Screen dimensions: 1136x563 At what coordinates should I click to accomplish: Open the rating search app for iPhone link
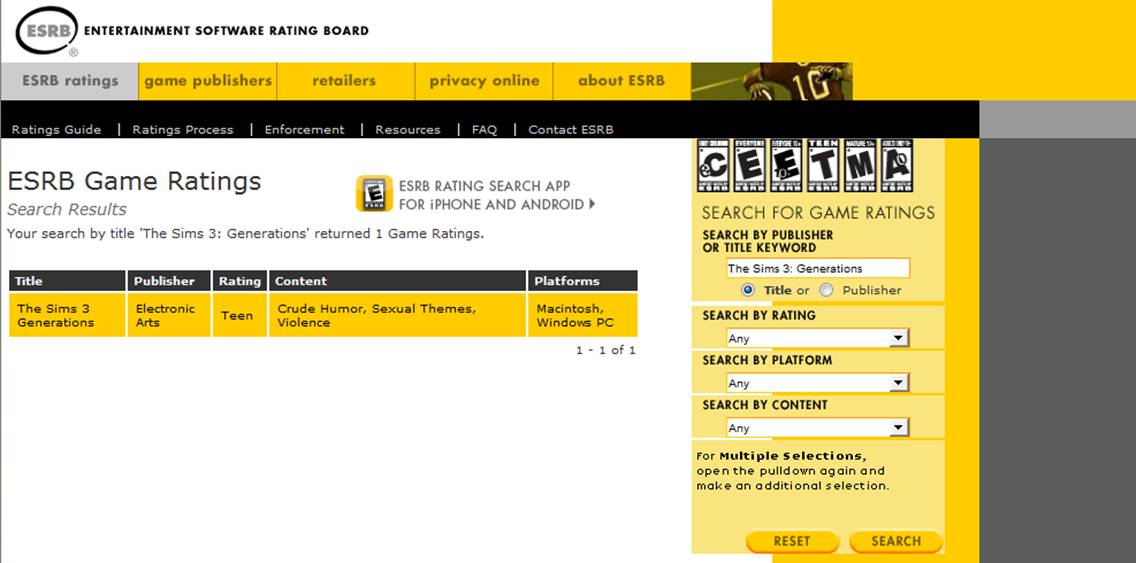coord(497,196)
